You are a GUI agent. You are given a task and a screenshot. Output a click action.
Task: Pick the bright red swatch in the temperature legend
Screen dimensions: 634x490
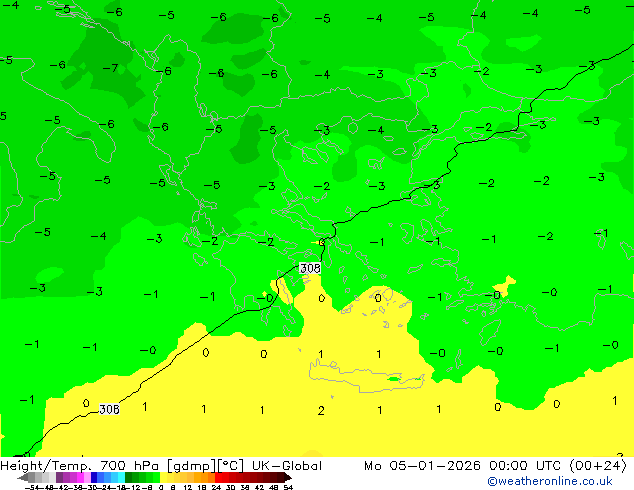click(218, 478)
